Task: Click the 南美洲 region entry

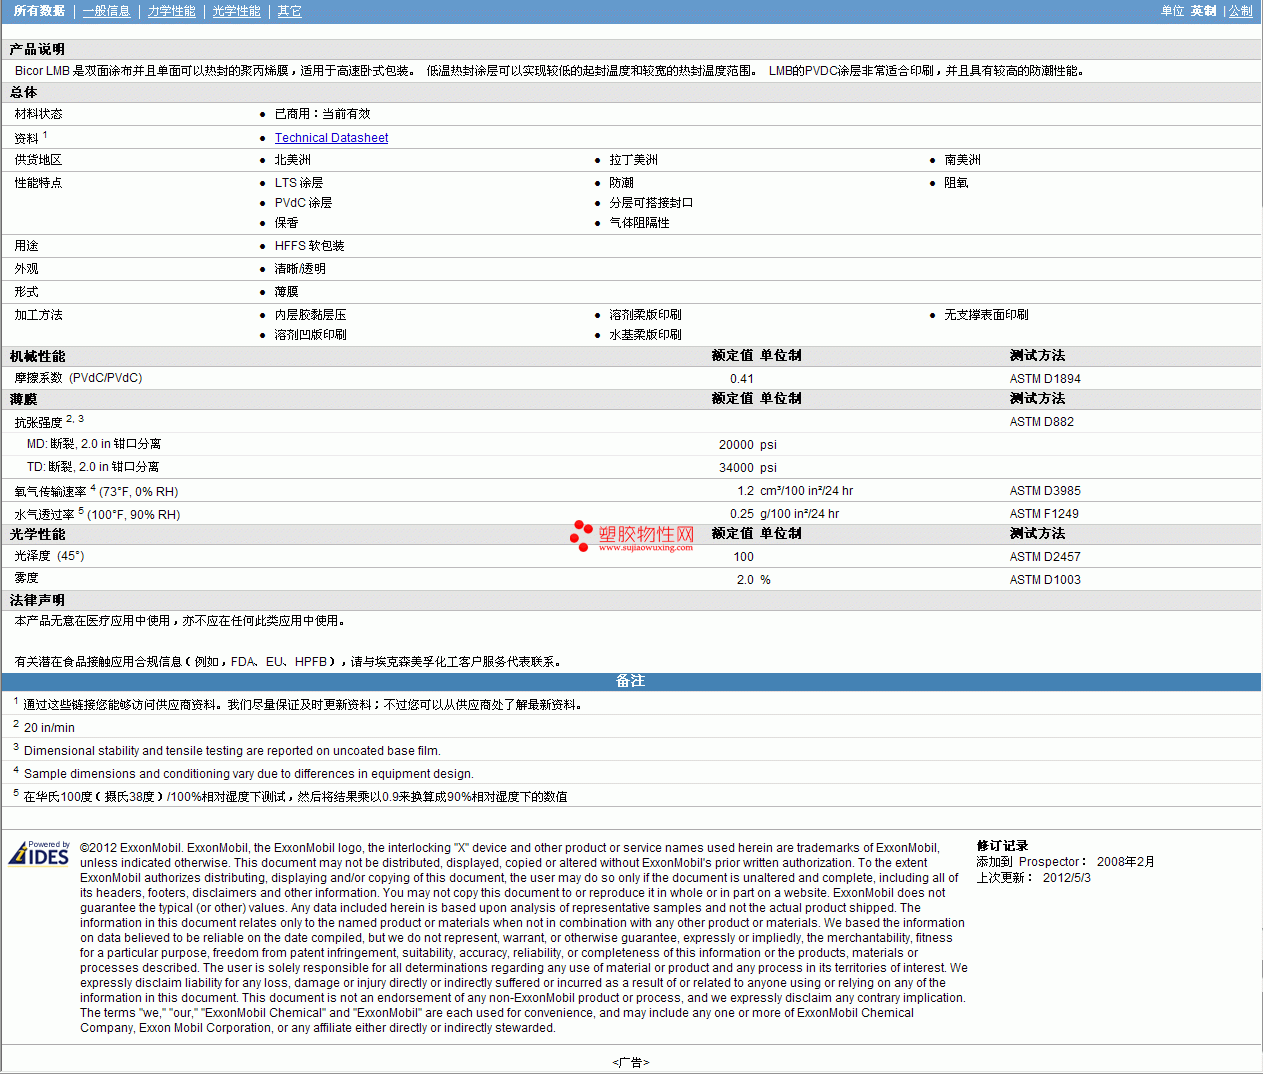Action: pos(962,160)
